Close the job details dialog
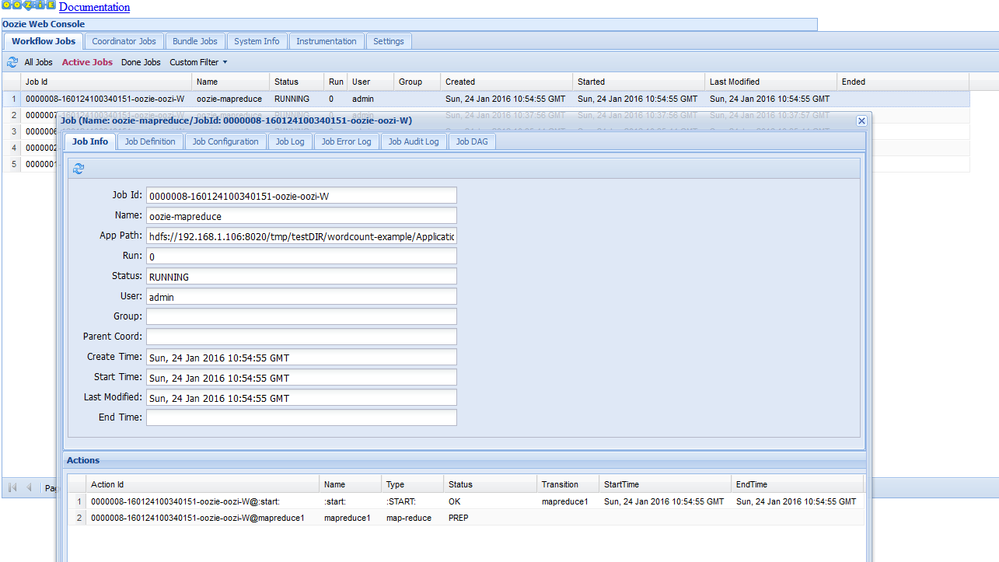The height and width of the screenshot is (562, 999). tap(861, 120)
